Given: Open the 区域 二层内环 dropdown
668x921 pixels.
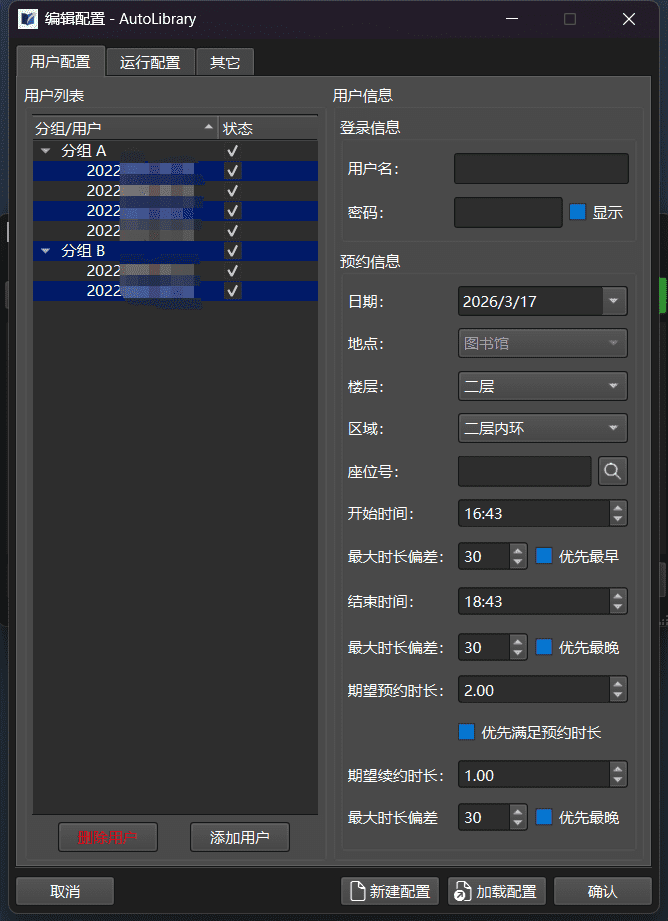Looking at the screenshot, I should coord(542,428).
